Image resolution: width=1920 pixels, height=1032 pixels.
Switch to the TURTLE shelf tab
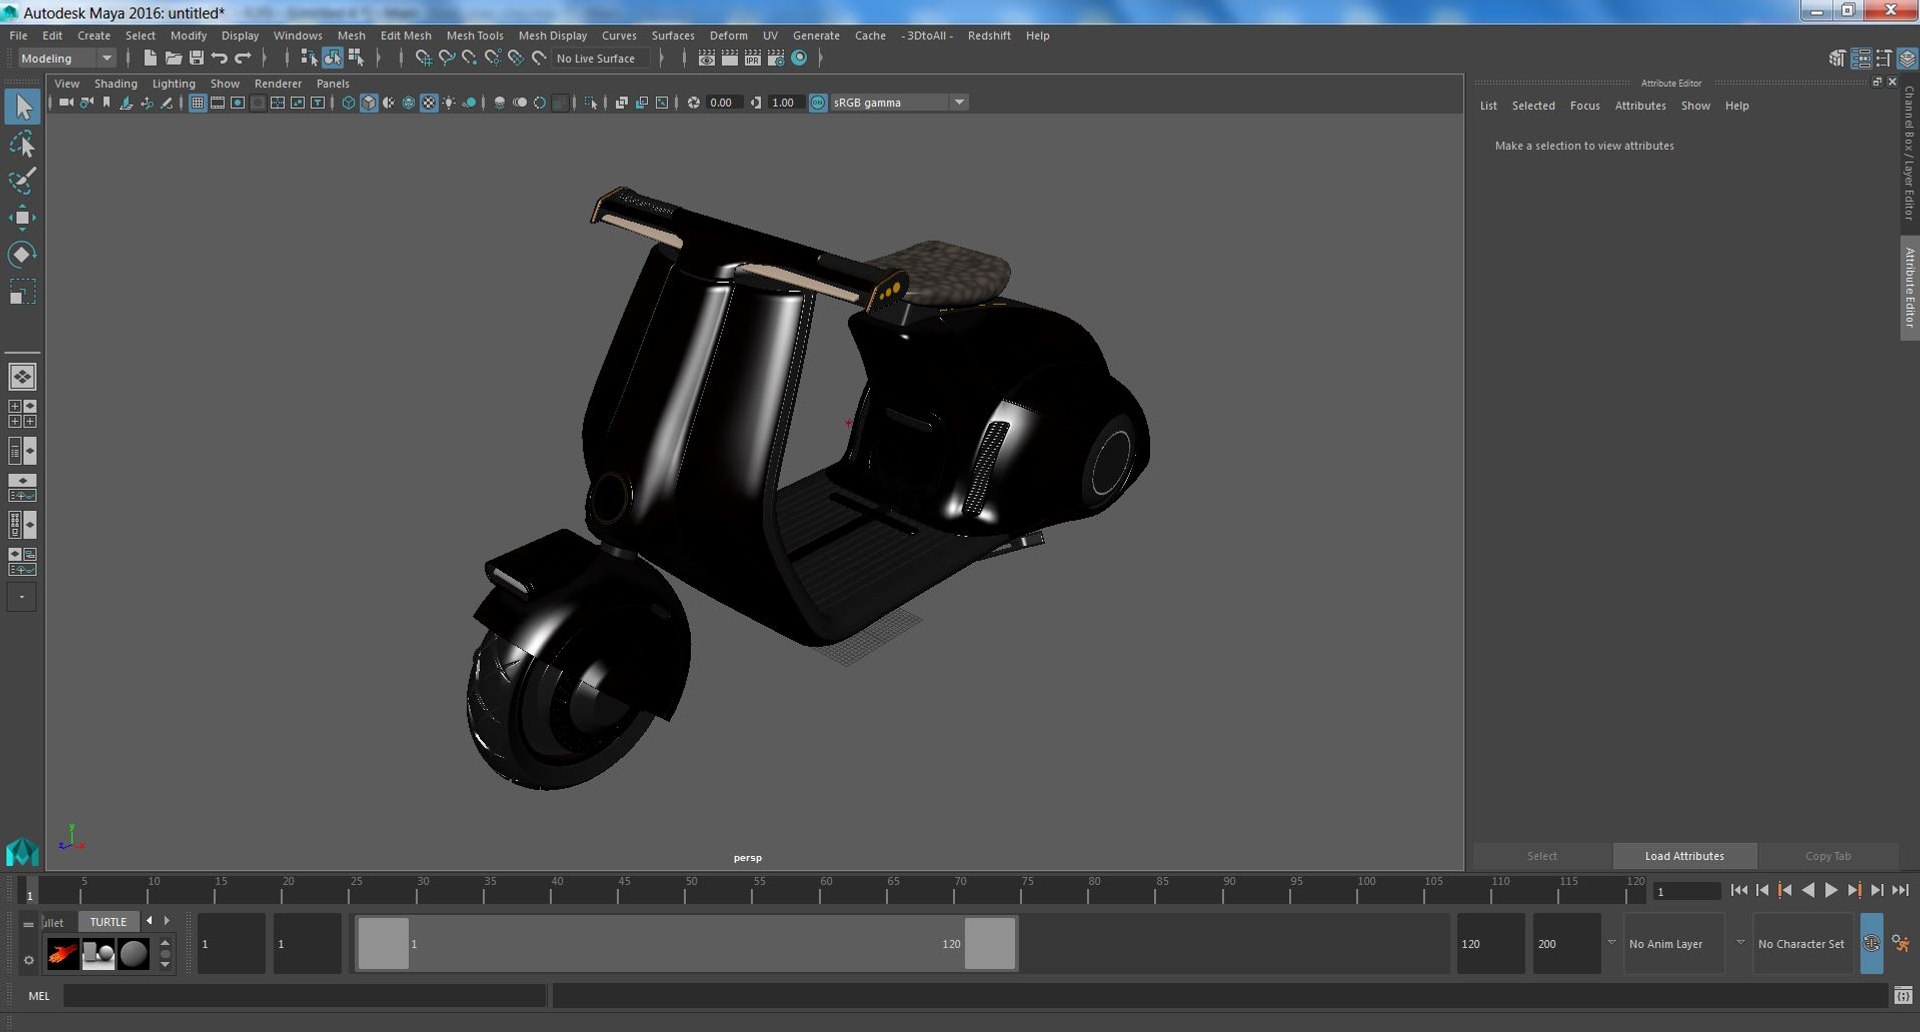point(108,922)
